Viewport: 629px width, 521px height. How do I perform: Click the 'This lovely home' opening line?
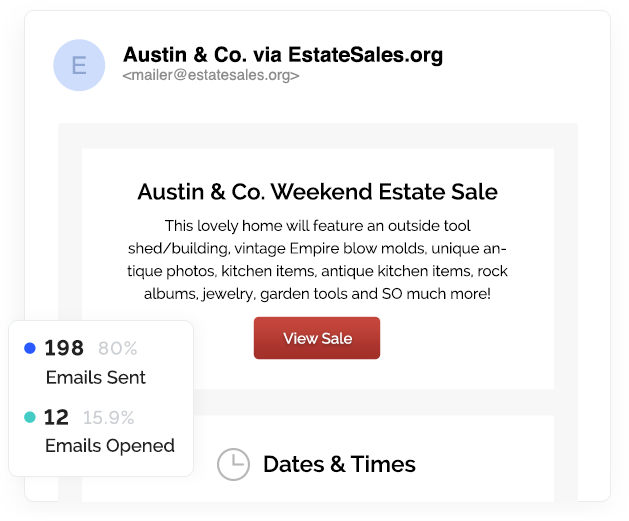317,226
